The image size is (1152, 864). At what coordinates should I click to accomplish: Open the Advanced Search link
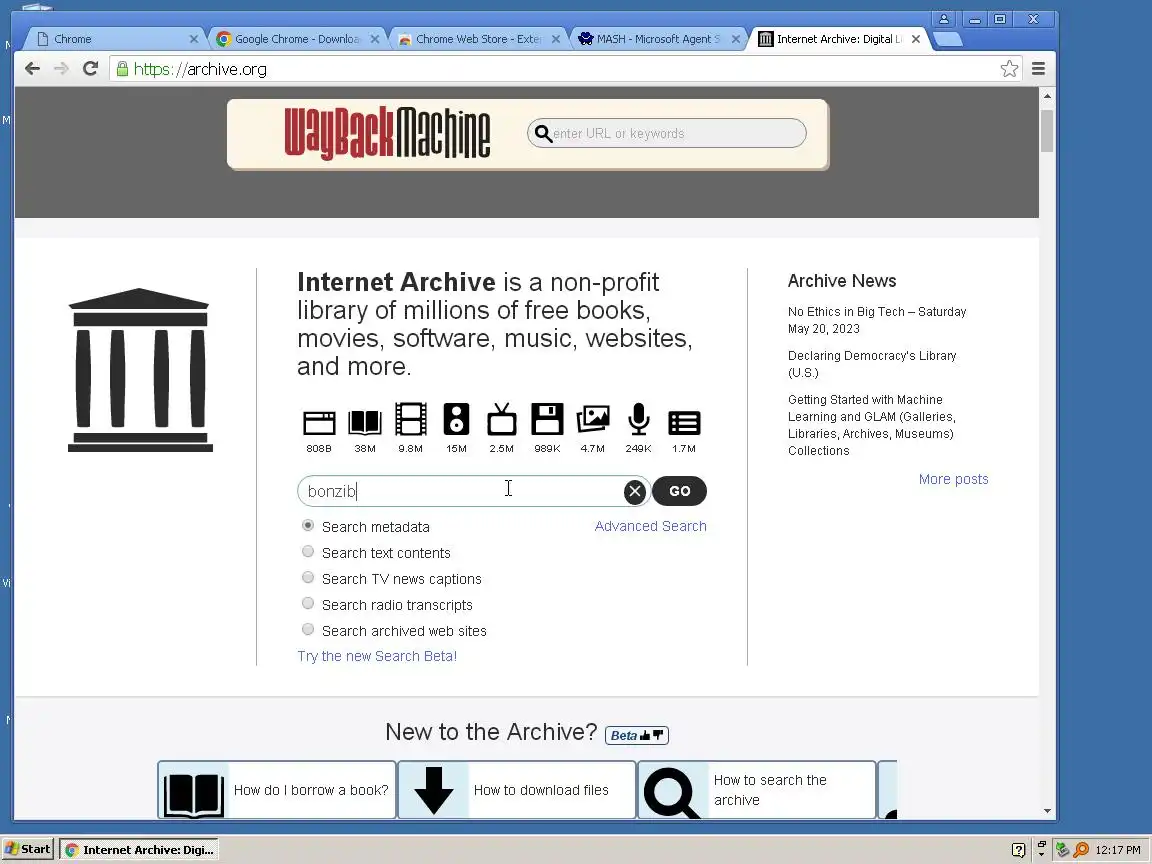click(650, 526)
